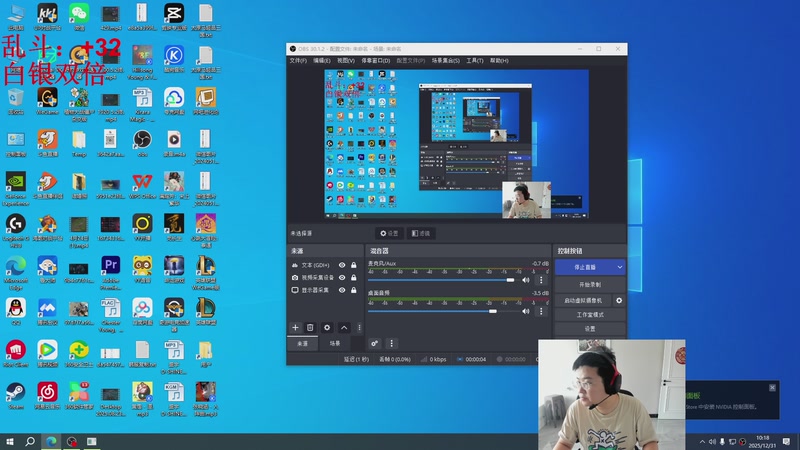Open source 设置 button above the sources panel
Screen dimensions: 800x450
[389, 233]
